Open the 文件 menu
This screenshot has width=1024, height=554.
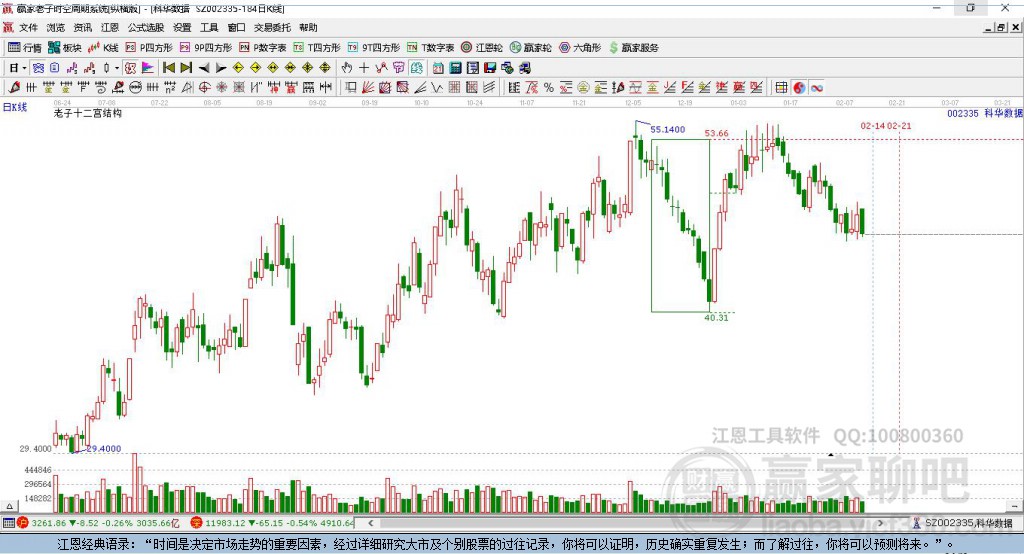click(x=28, y=27)
